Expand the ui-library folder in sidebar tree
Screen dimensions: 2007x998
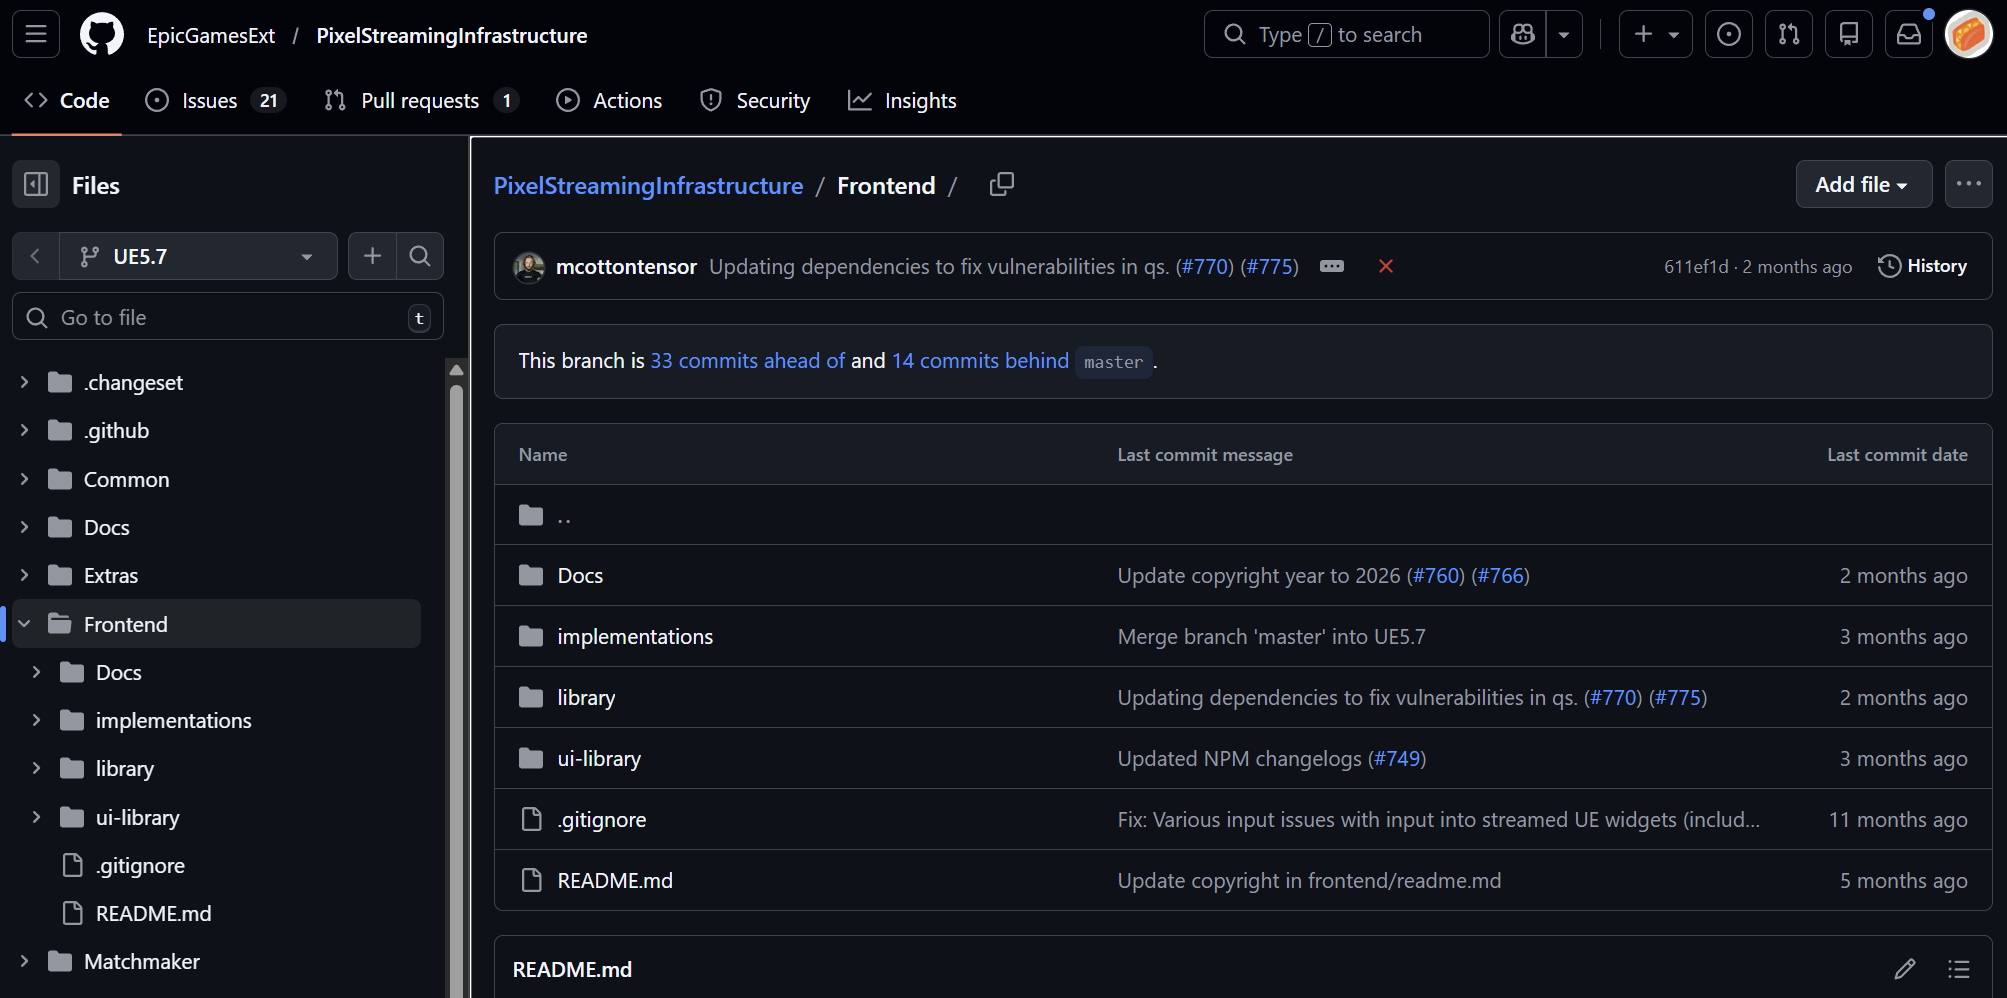point(36,817)
